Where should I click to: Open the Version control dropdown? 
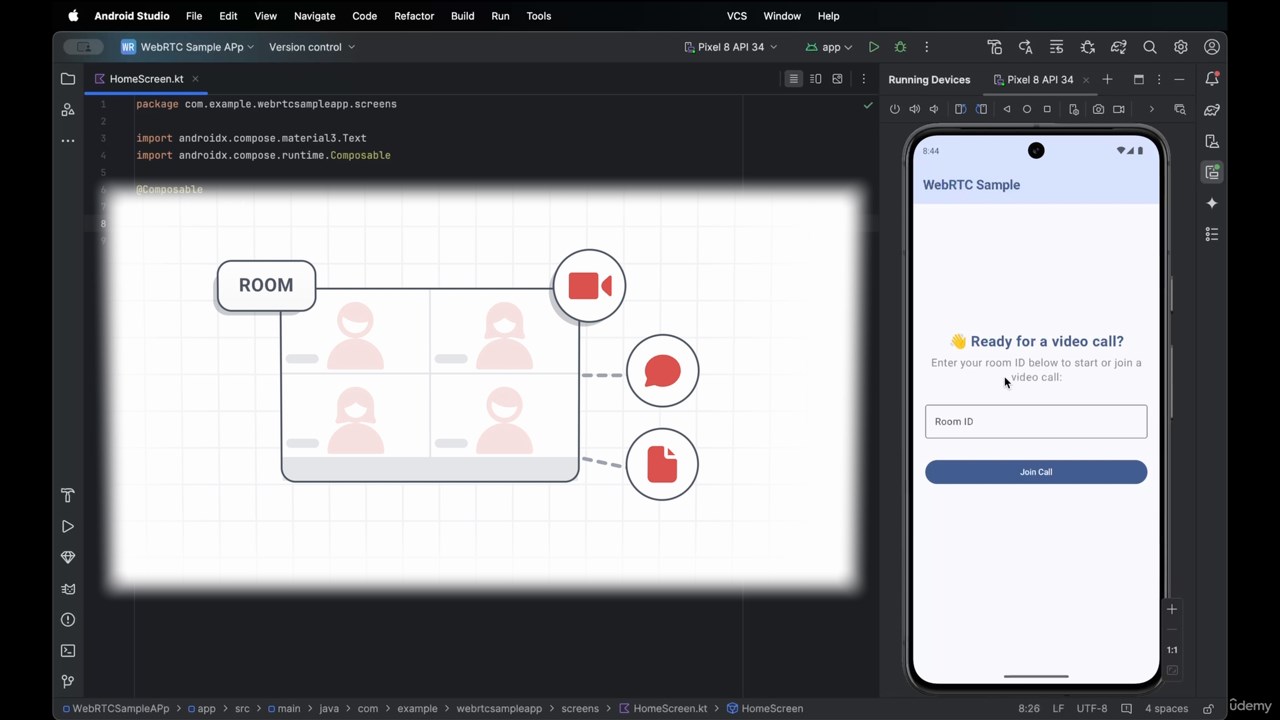pyautogui.click(x=311, y=47)
